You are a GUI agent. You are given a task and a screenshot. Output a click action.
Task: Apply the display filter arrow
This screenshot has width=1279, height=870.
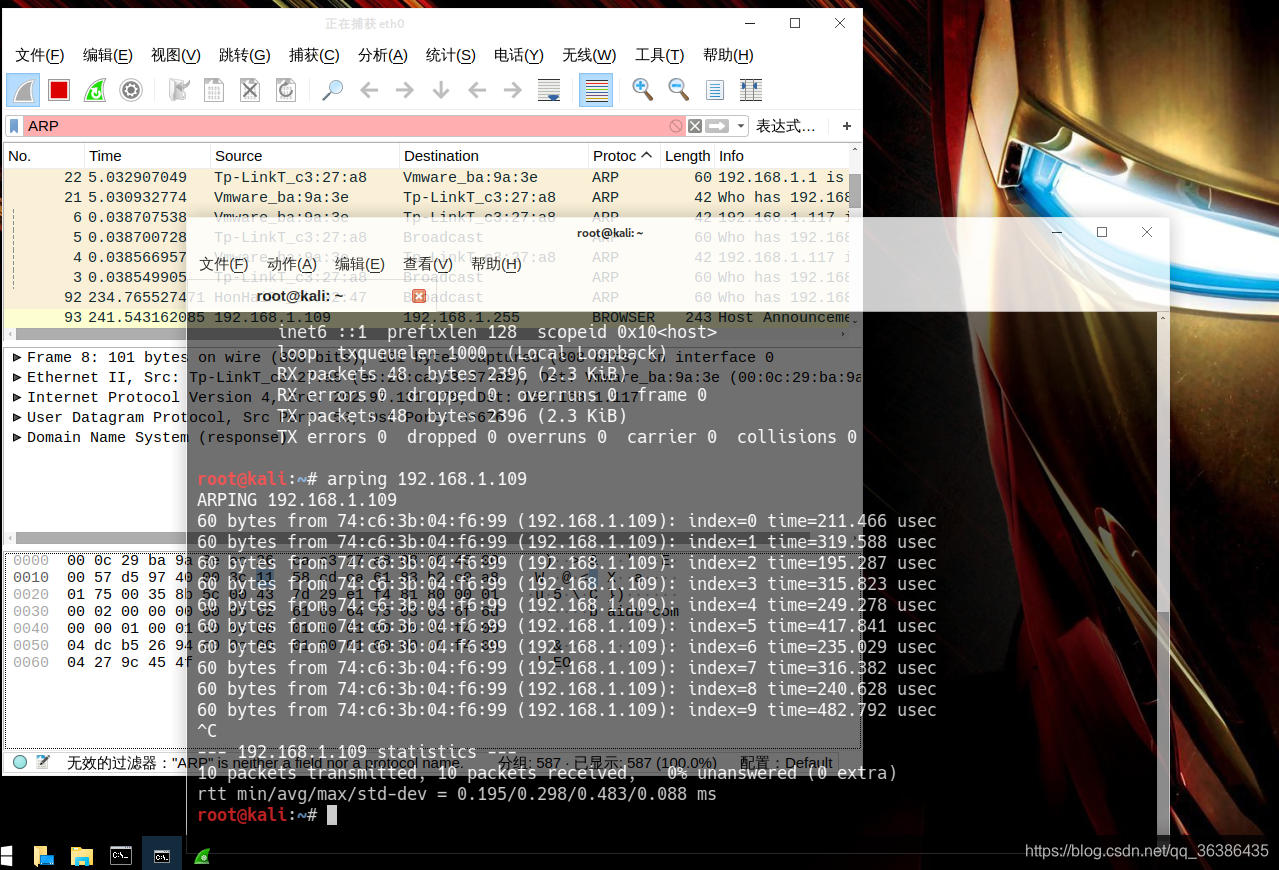point(717,126)
